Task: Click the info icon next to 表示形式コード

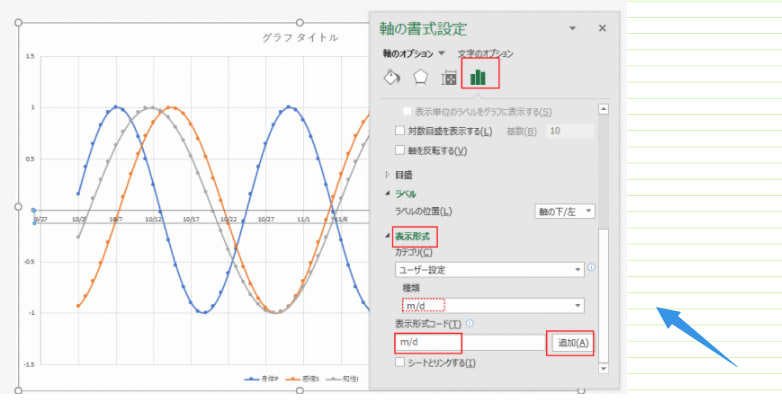Action: click(x=470, y=323)
